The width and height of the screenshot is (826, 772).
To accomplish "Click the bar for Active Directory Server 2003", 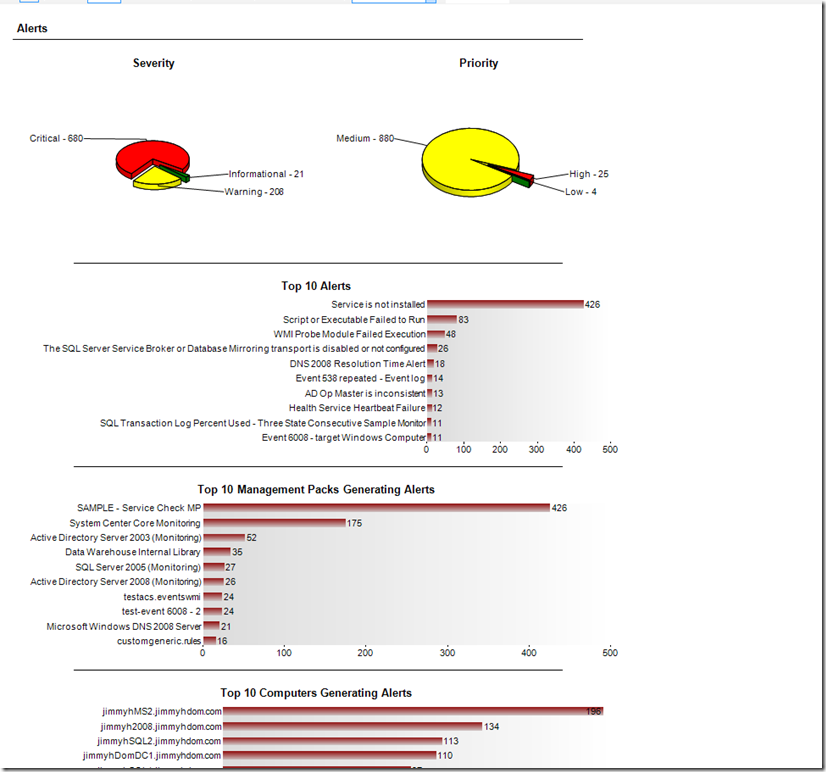I will tap(224, 538).
